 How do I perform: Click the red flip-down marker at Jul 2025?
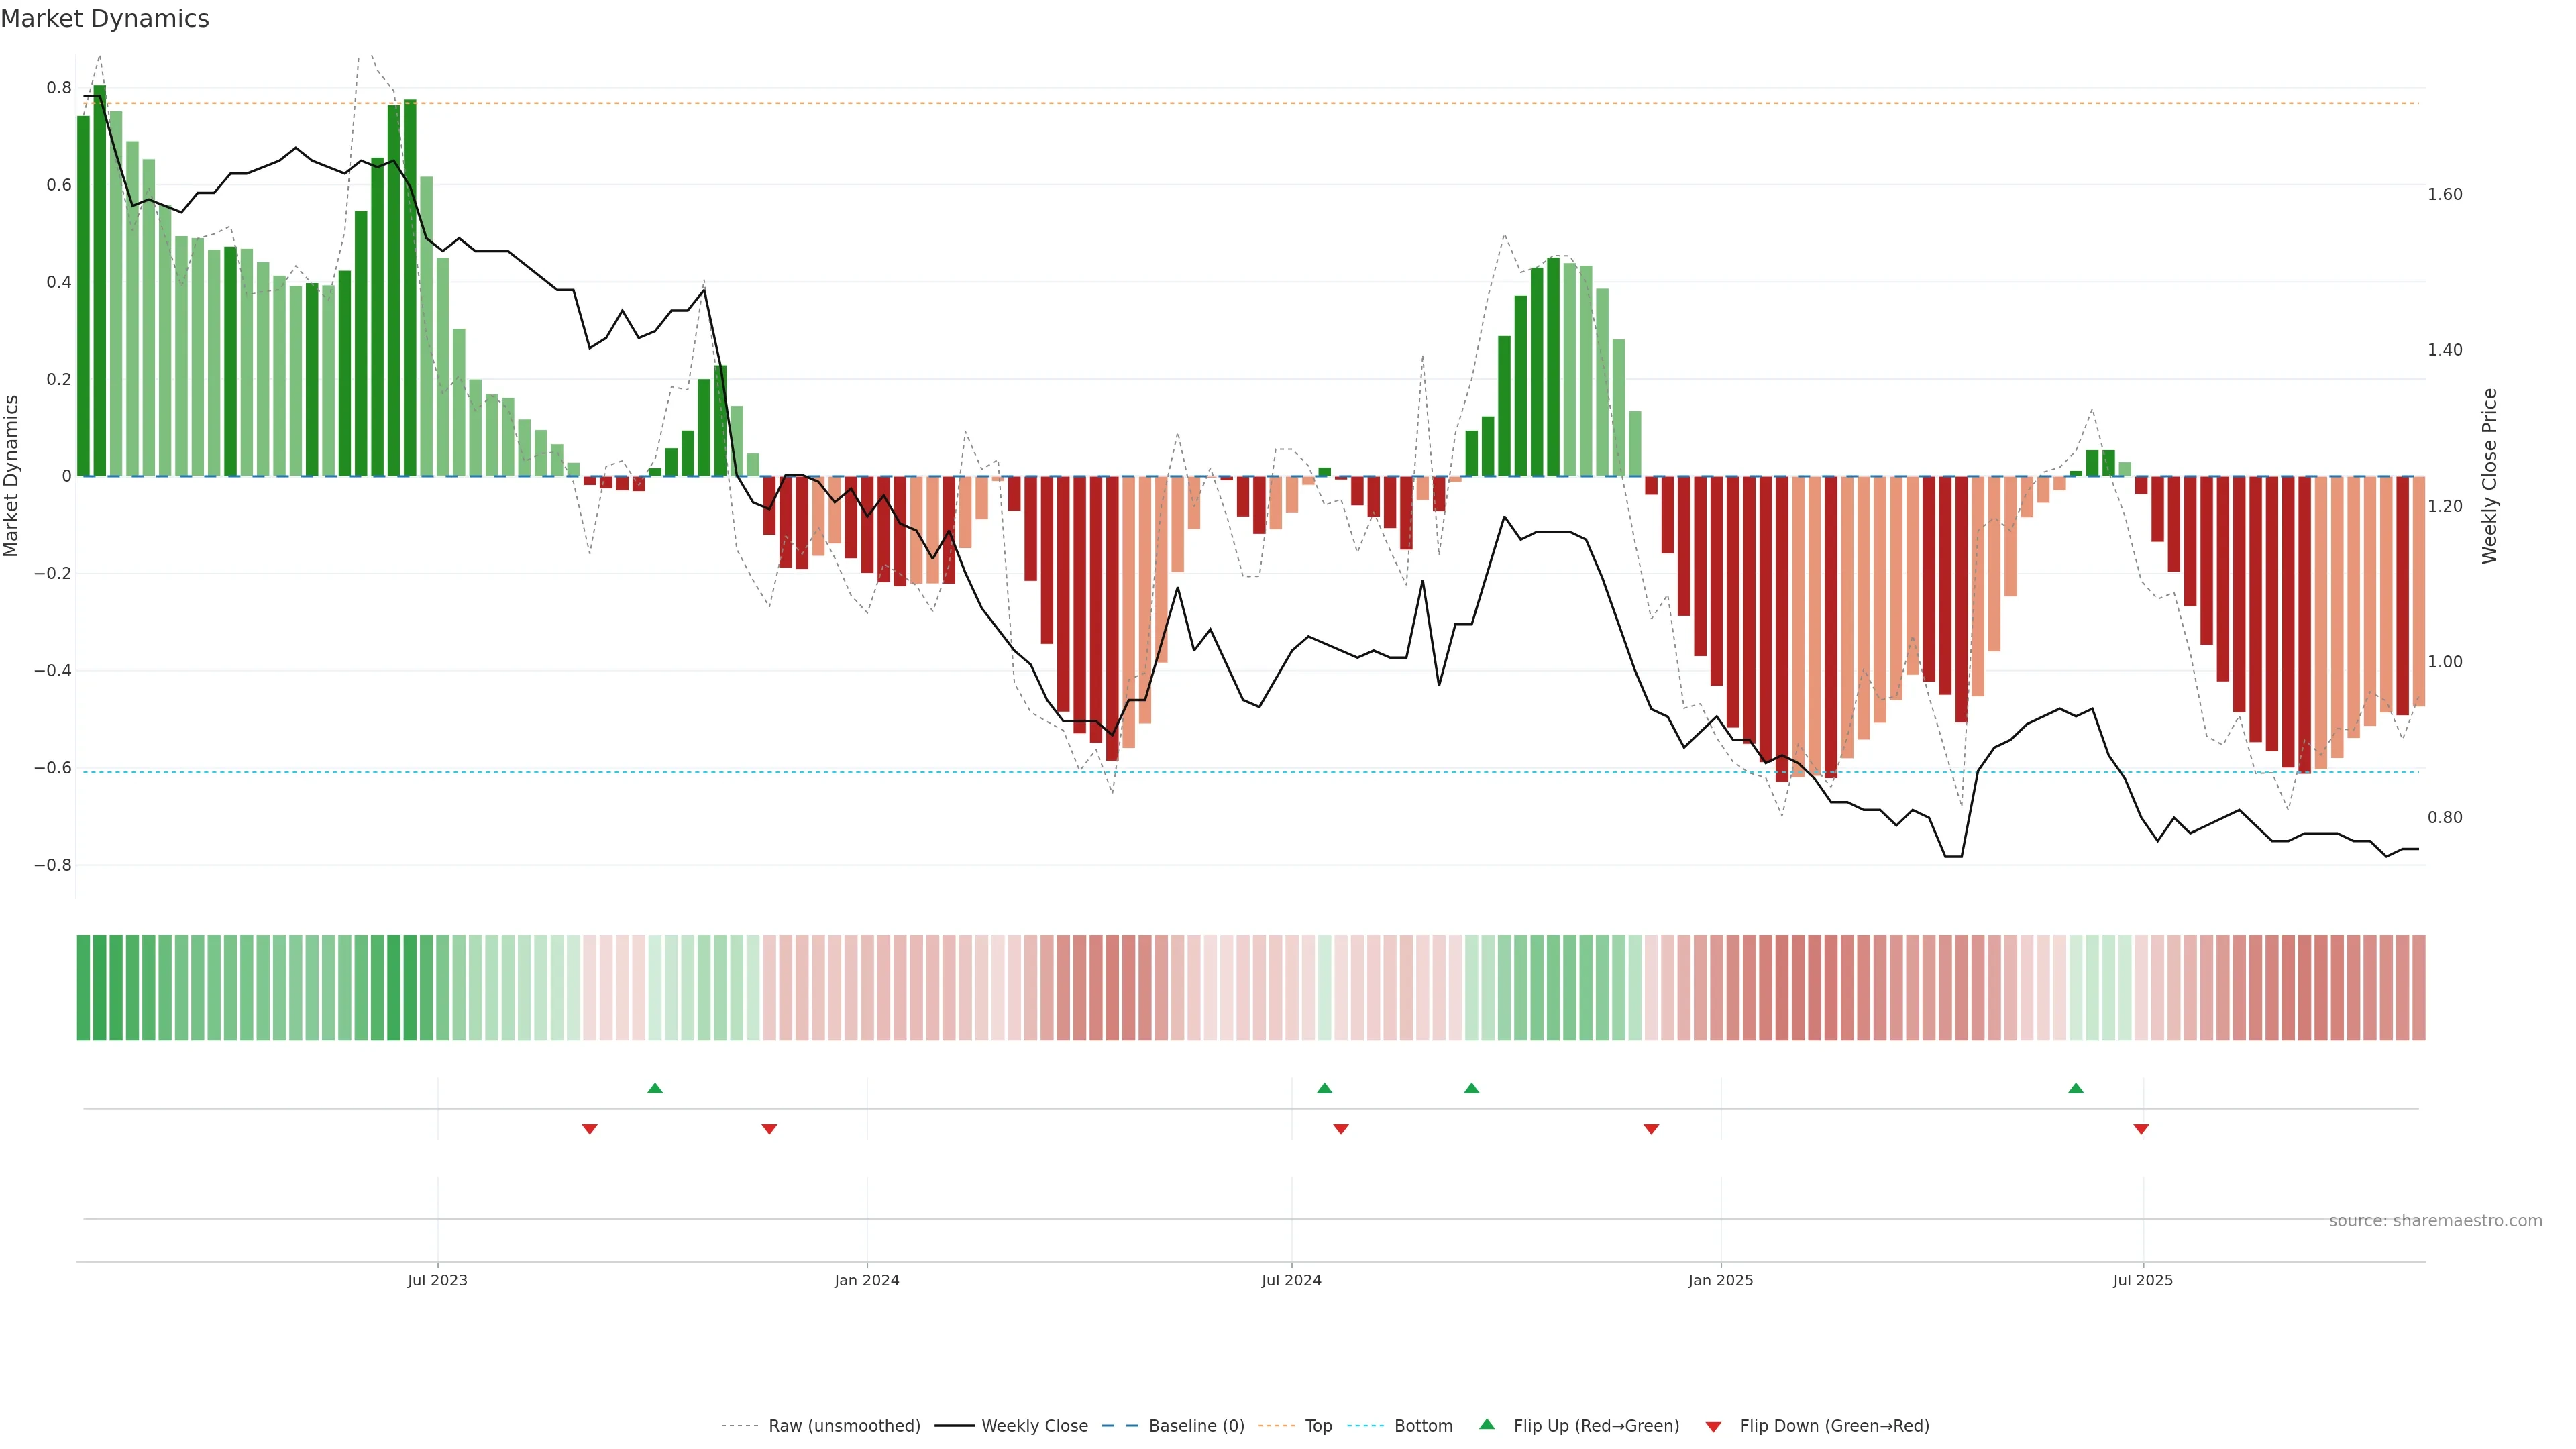pyautogui.click(x=2141, y=1129)
